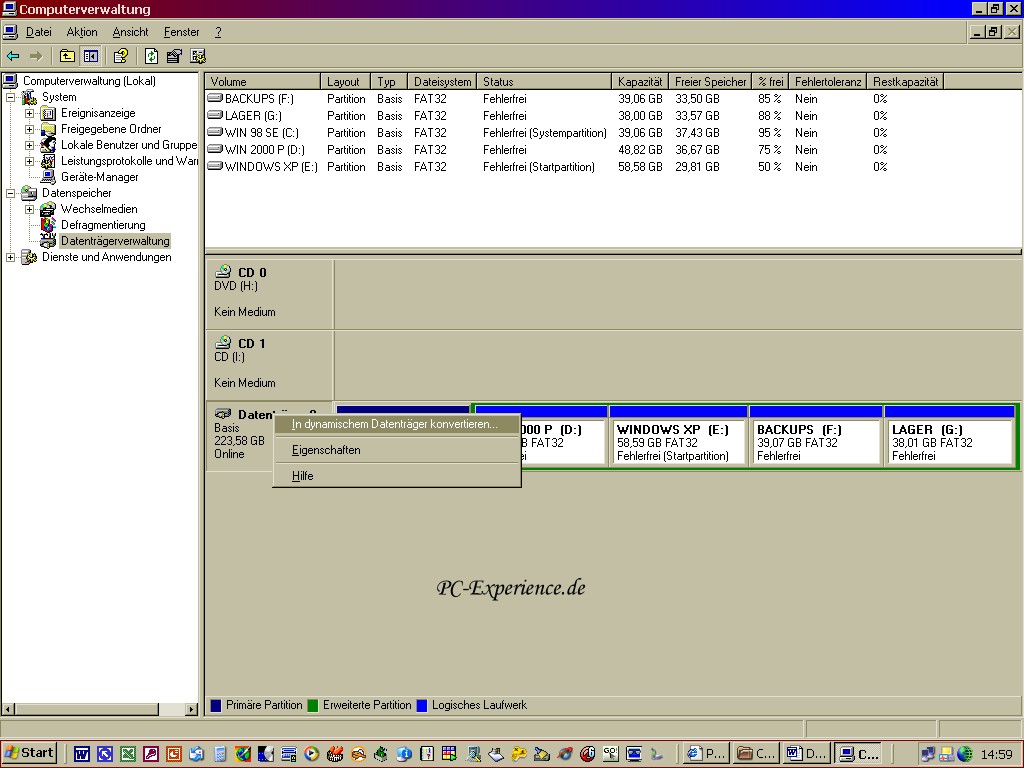Click the forward arrow toolbar icon
The height and width of the screenshot is (768, 1024).
pos(36,56)
